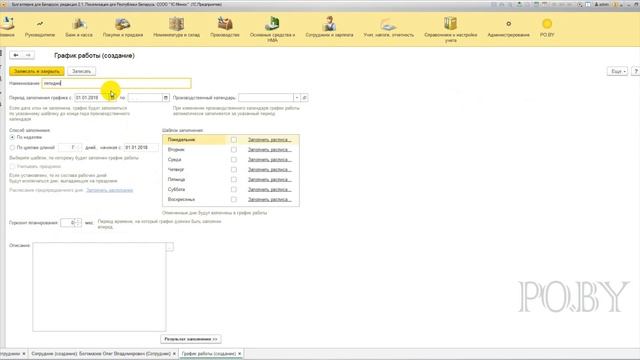Open the Сотрудники и зарплата section

click(x=329, y=28)
